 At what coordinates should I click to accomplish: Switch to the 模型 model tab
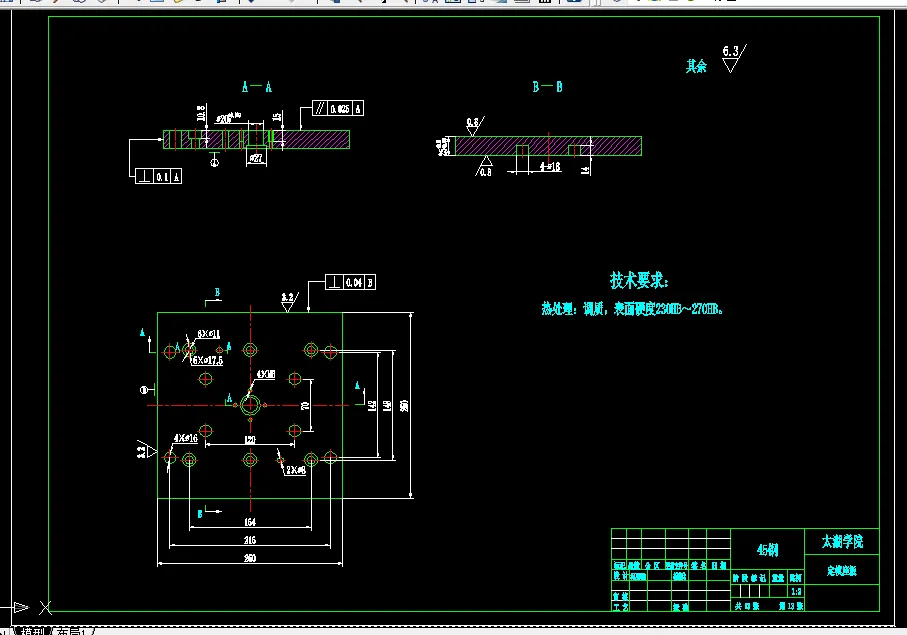pos(34,631)
